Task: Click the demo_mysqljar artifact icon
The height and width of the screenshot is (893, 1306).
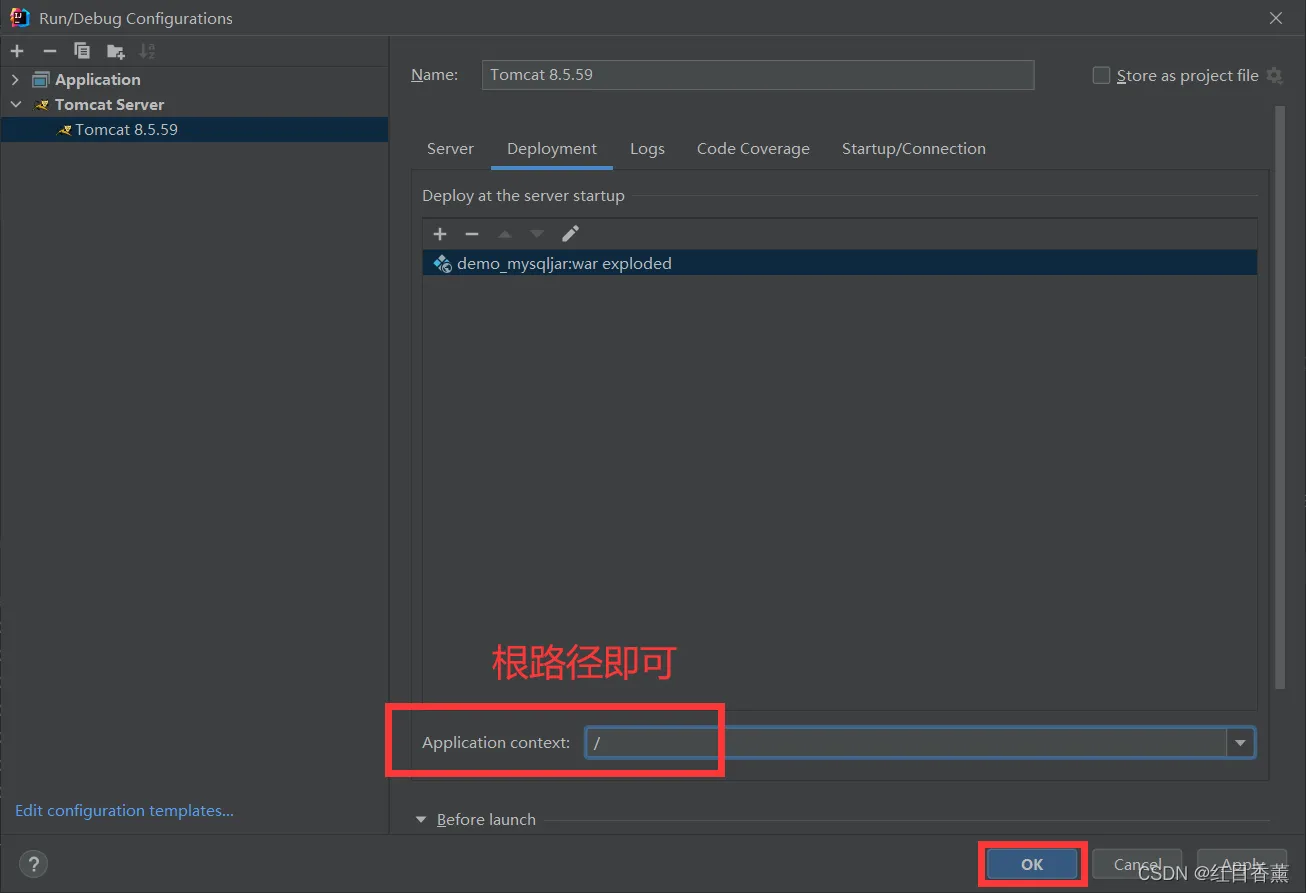Action: click(x=442, y=264)
